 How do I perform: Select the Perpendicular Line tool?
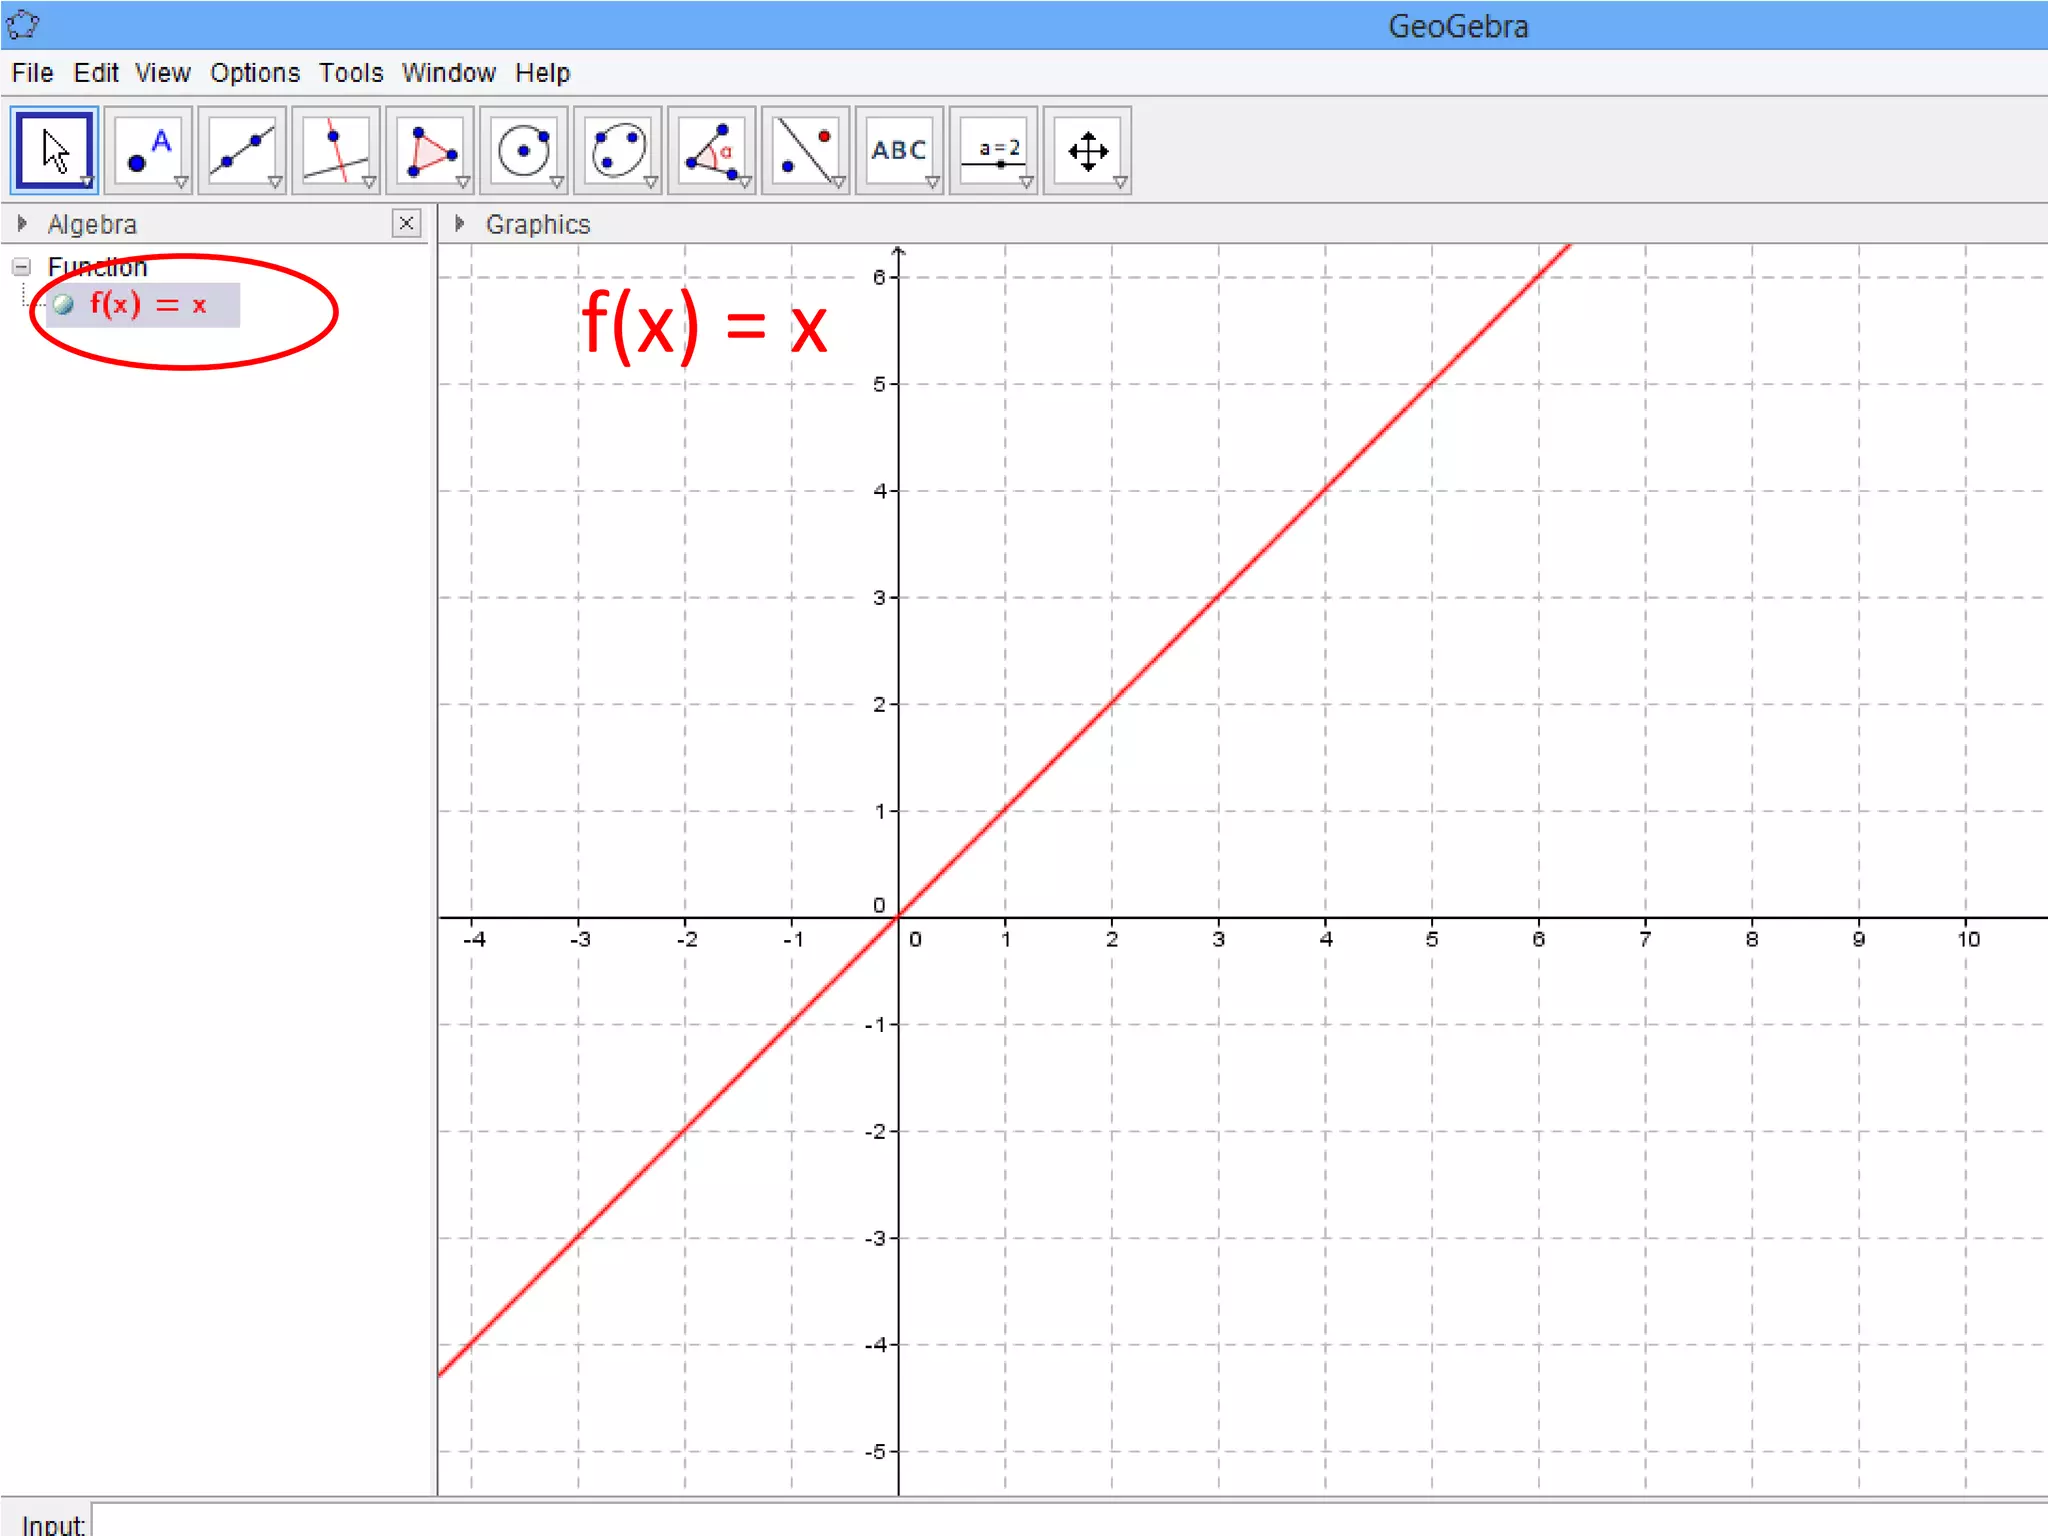point(336,150)
